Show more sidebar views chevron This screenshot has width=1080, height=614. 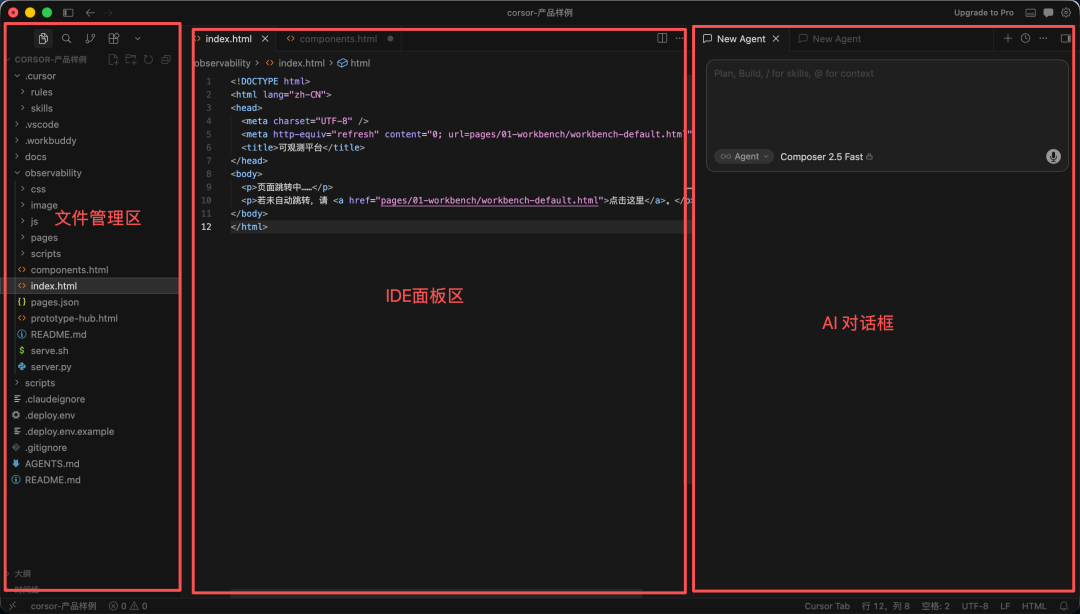click(x=138, y=39)
